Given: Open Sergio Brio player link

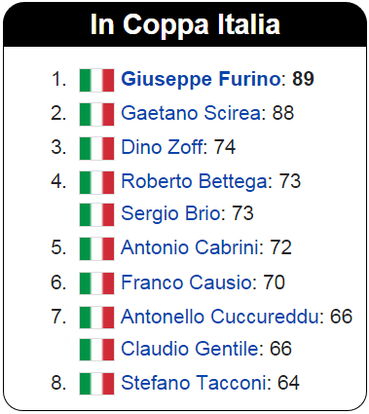Looking at the screenshot, I should (171, 214).
